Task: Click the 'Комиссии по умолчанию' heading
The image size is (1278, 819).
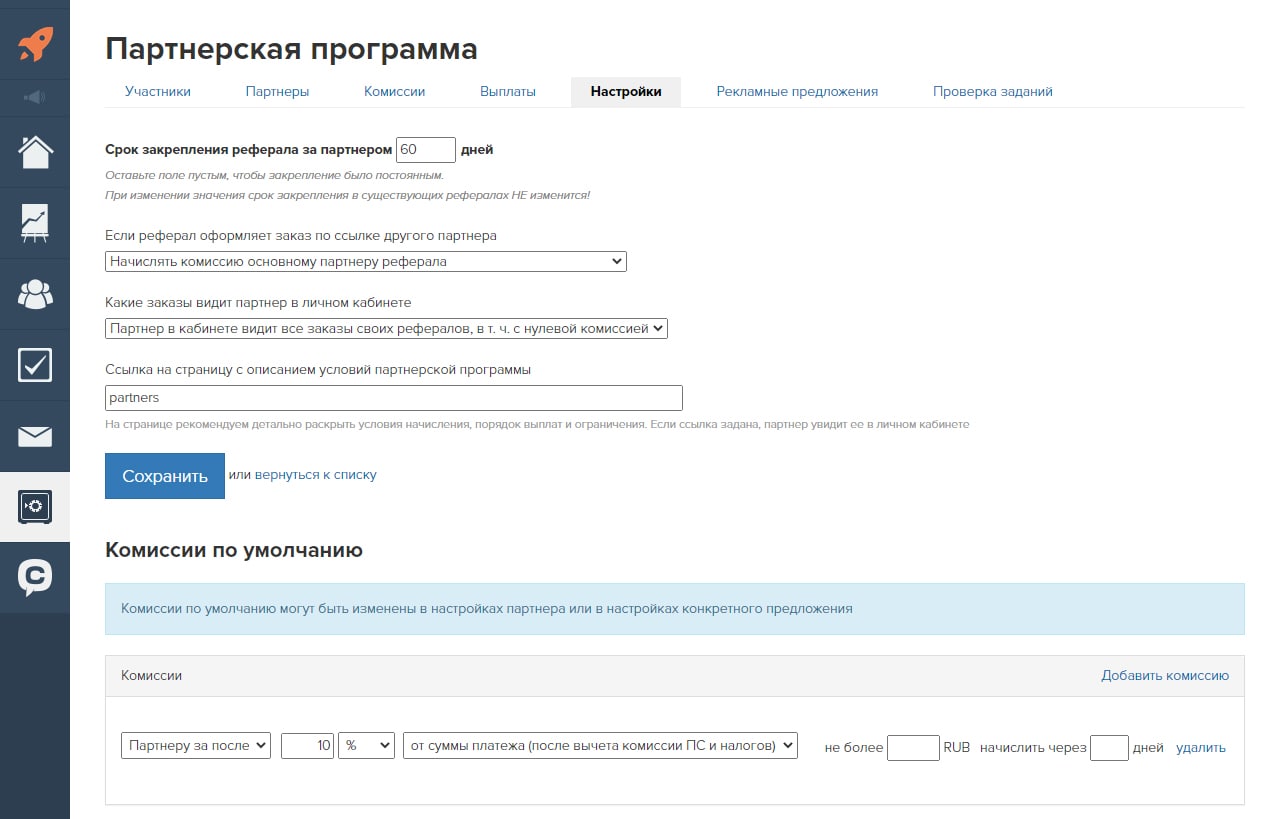Action: [x=234, y=550]
